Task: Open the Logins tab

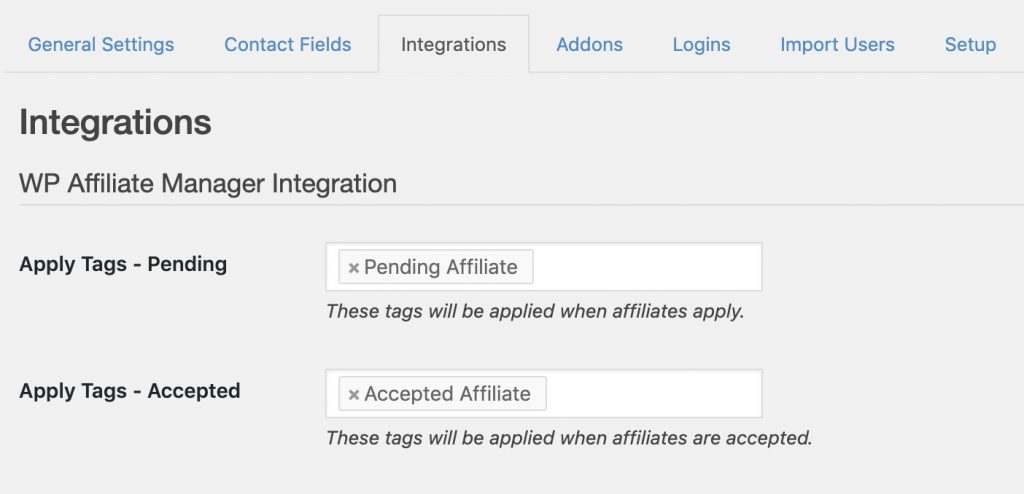Action: tap(701, 45)
